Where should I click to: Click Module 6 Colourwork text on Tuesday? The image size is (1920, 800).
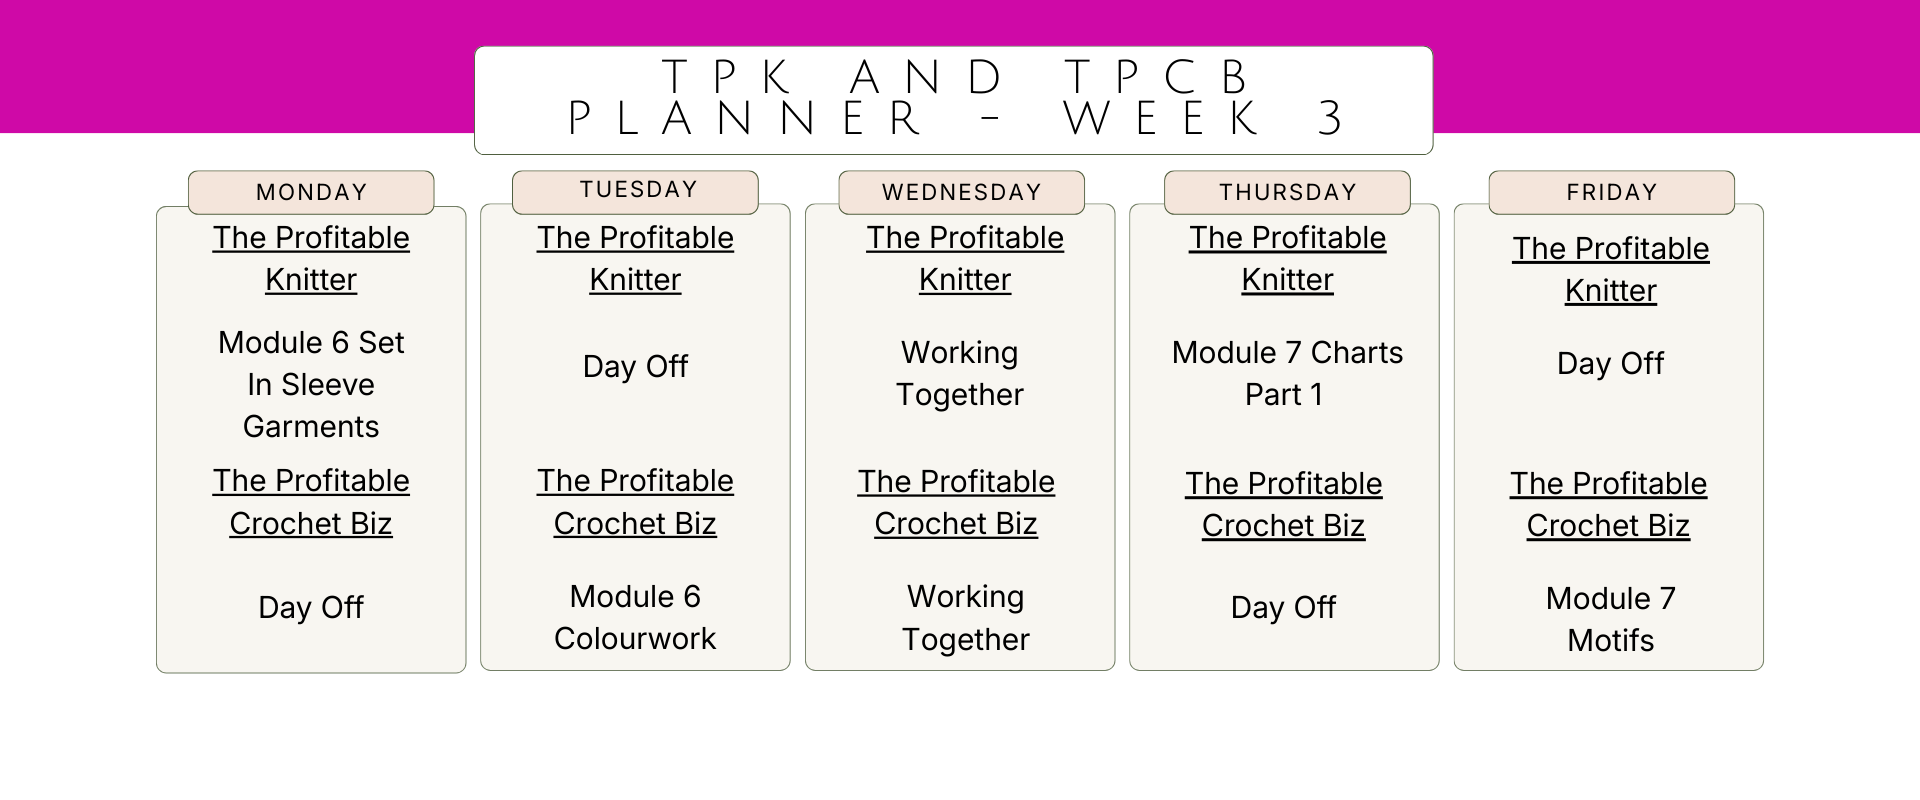[635, 617]
